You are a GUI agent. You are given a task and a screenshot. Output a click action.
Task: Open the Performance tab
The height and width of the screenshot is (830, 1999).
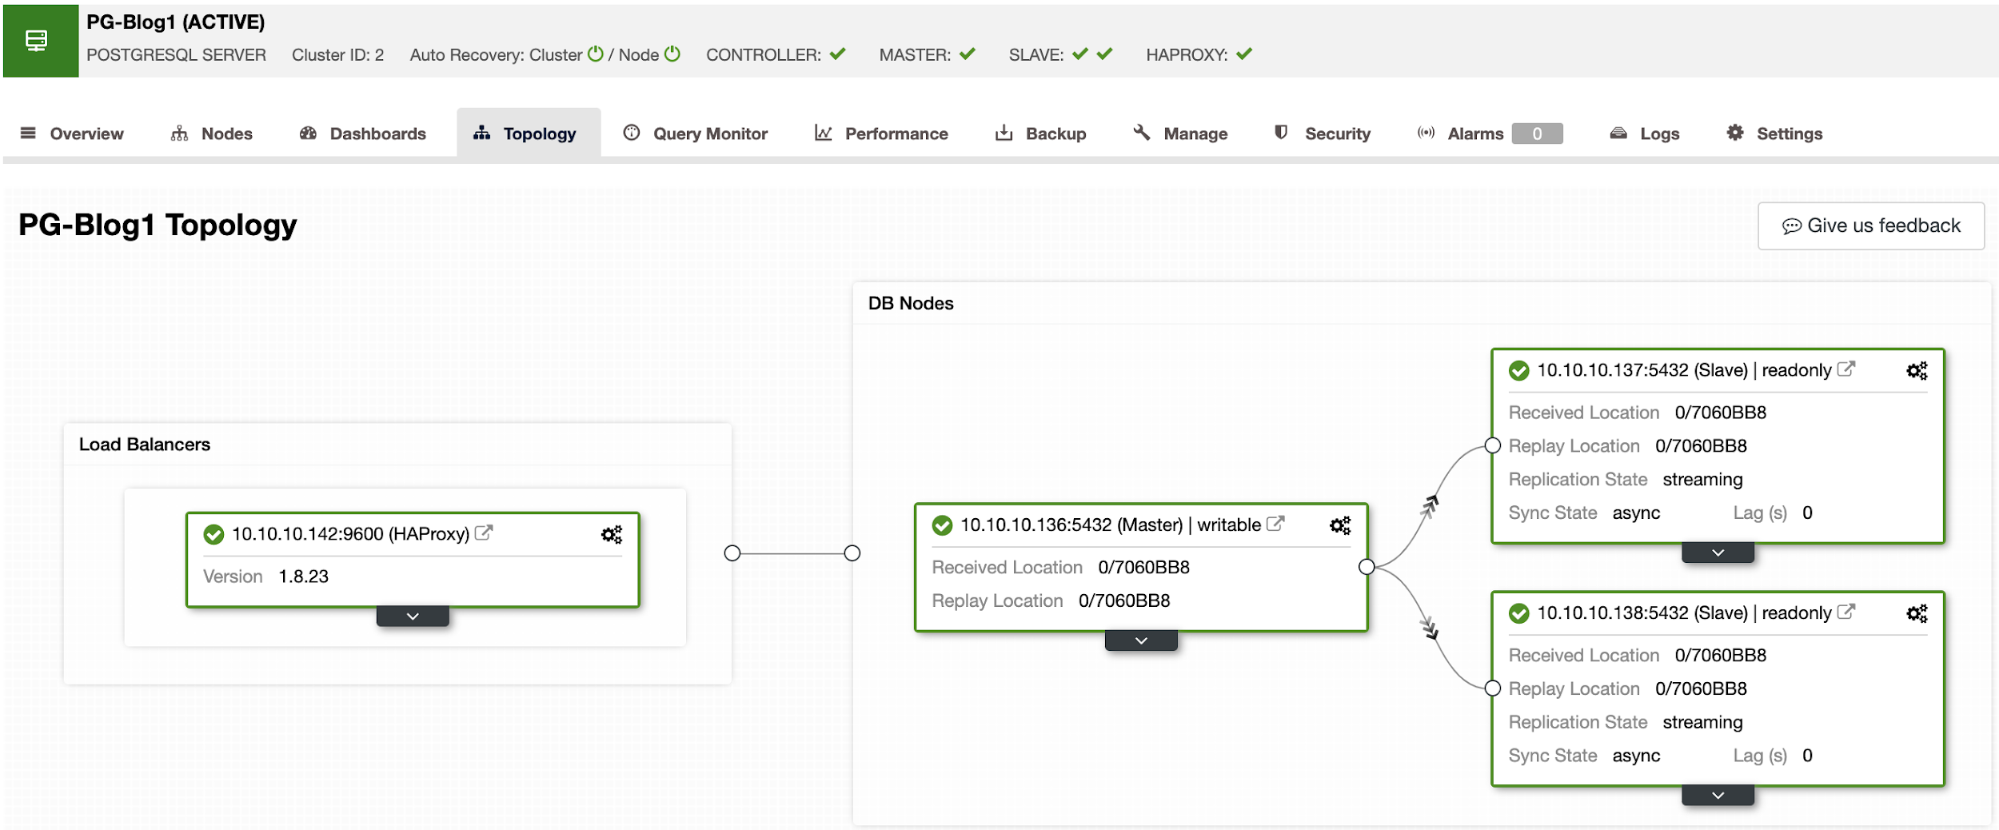pyautogui.click(x=881, y=133)
